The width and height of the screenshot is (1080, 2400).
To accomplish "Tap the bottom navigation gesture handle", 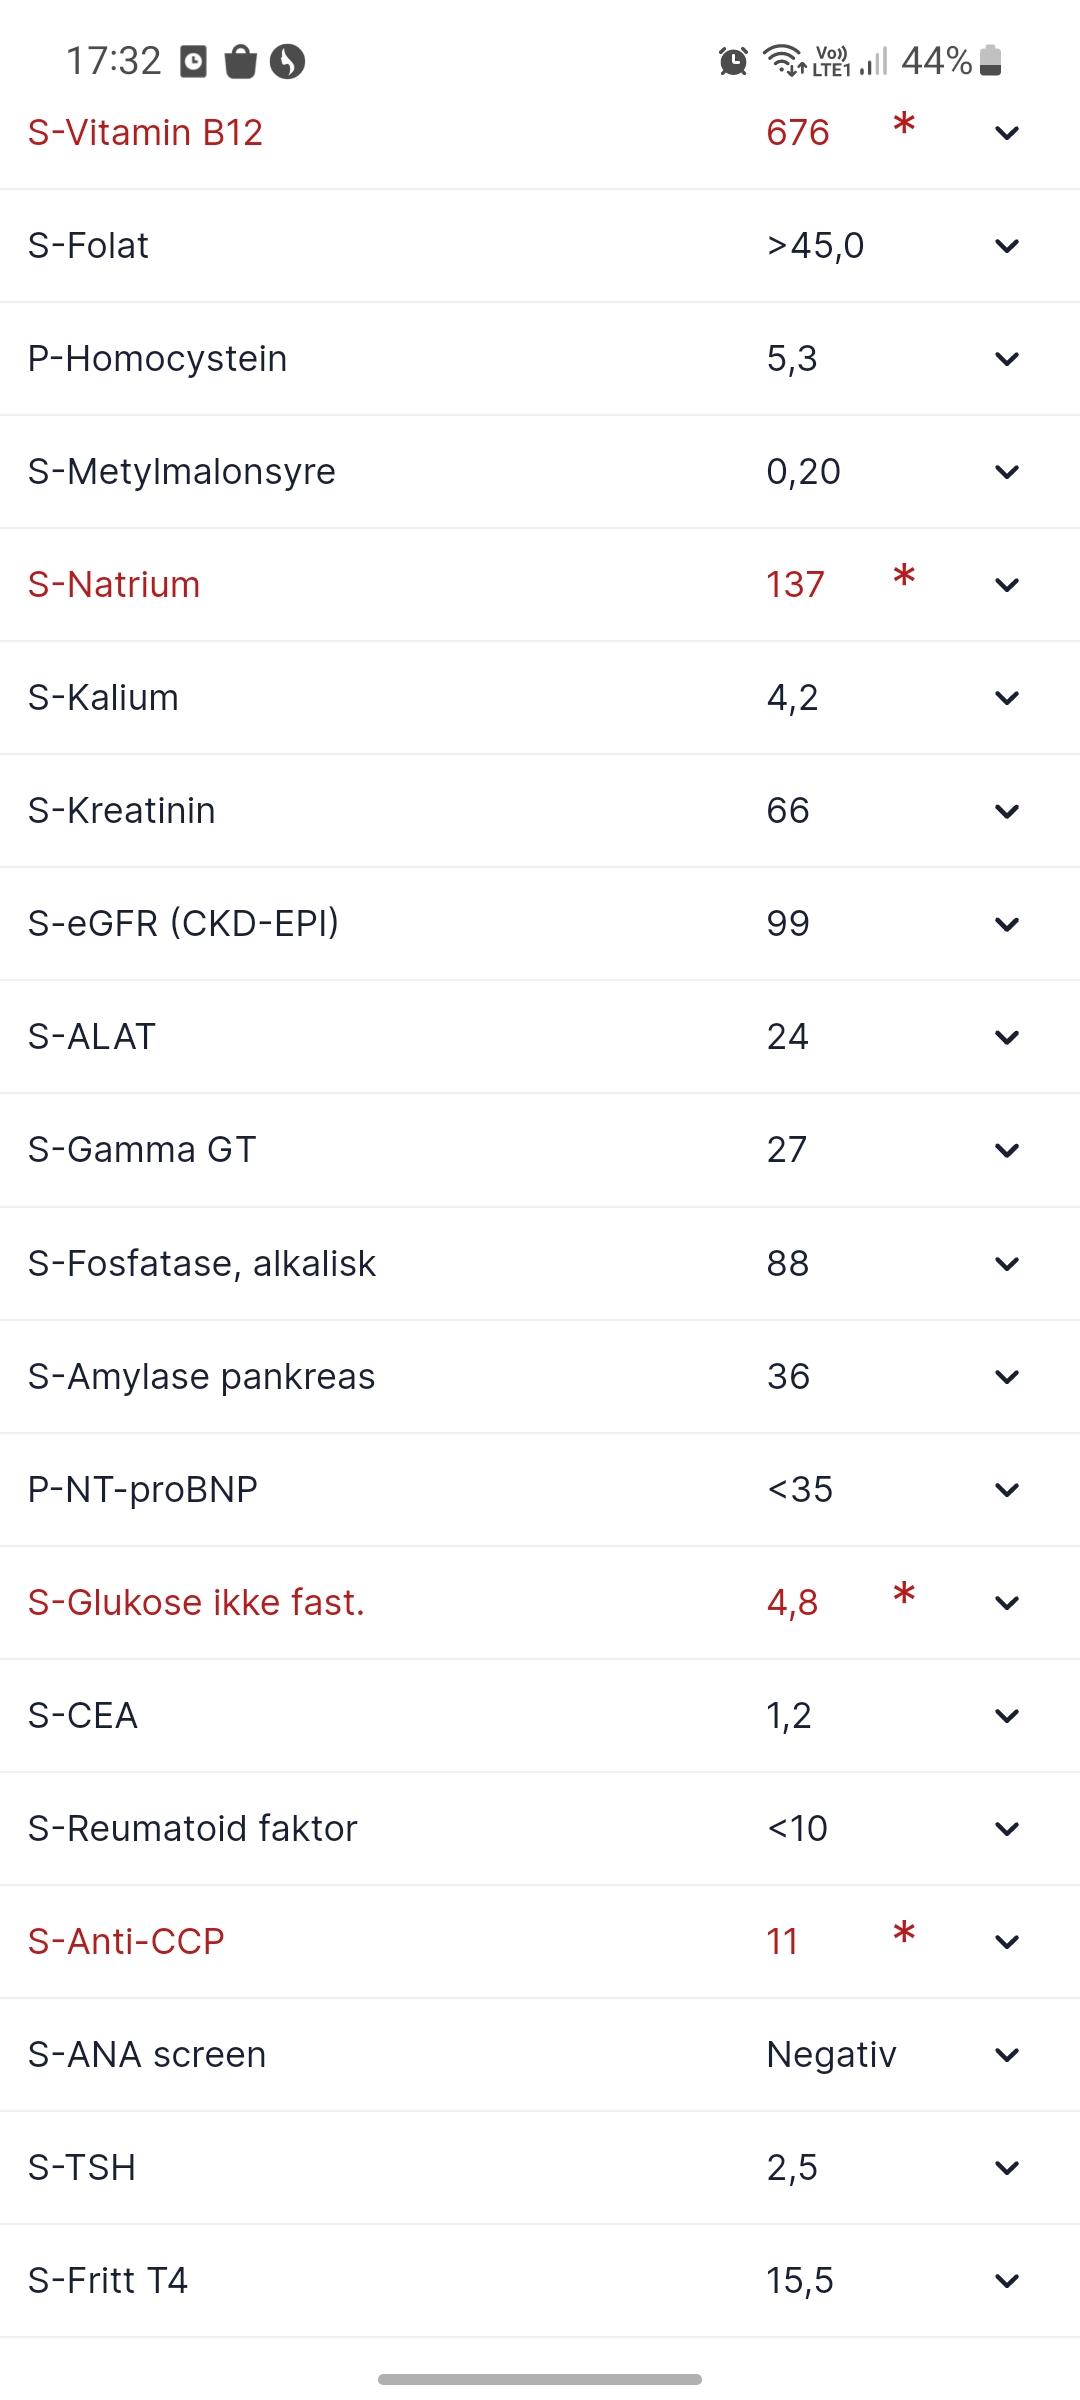I will point(540,2379).
